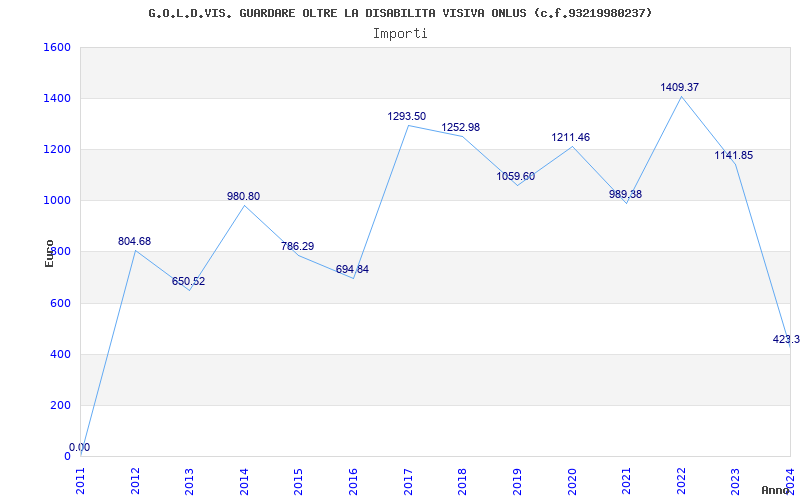Image resolution: width=800 pixels, height=500 pixels.
Task: Click the data label 694.84
Action: (352, 269)
